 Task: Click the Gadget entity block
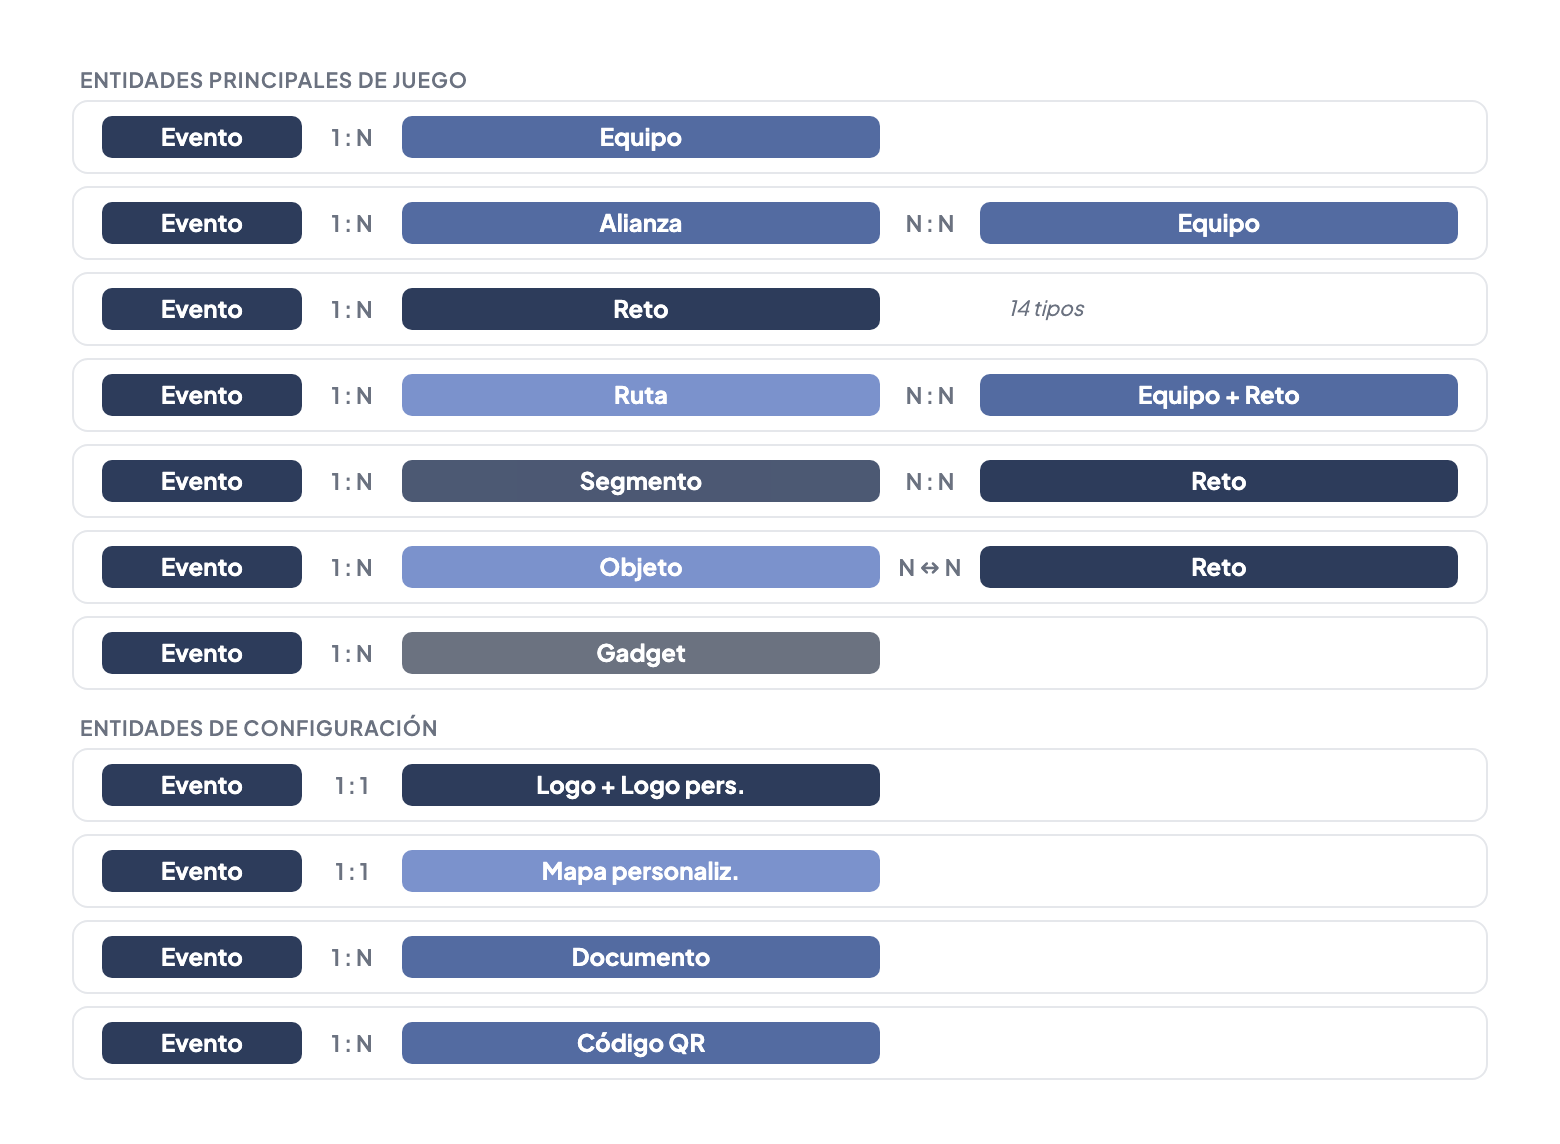tap(640, 653)
